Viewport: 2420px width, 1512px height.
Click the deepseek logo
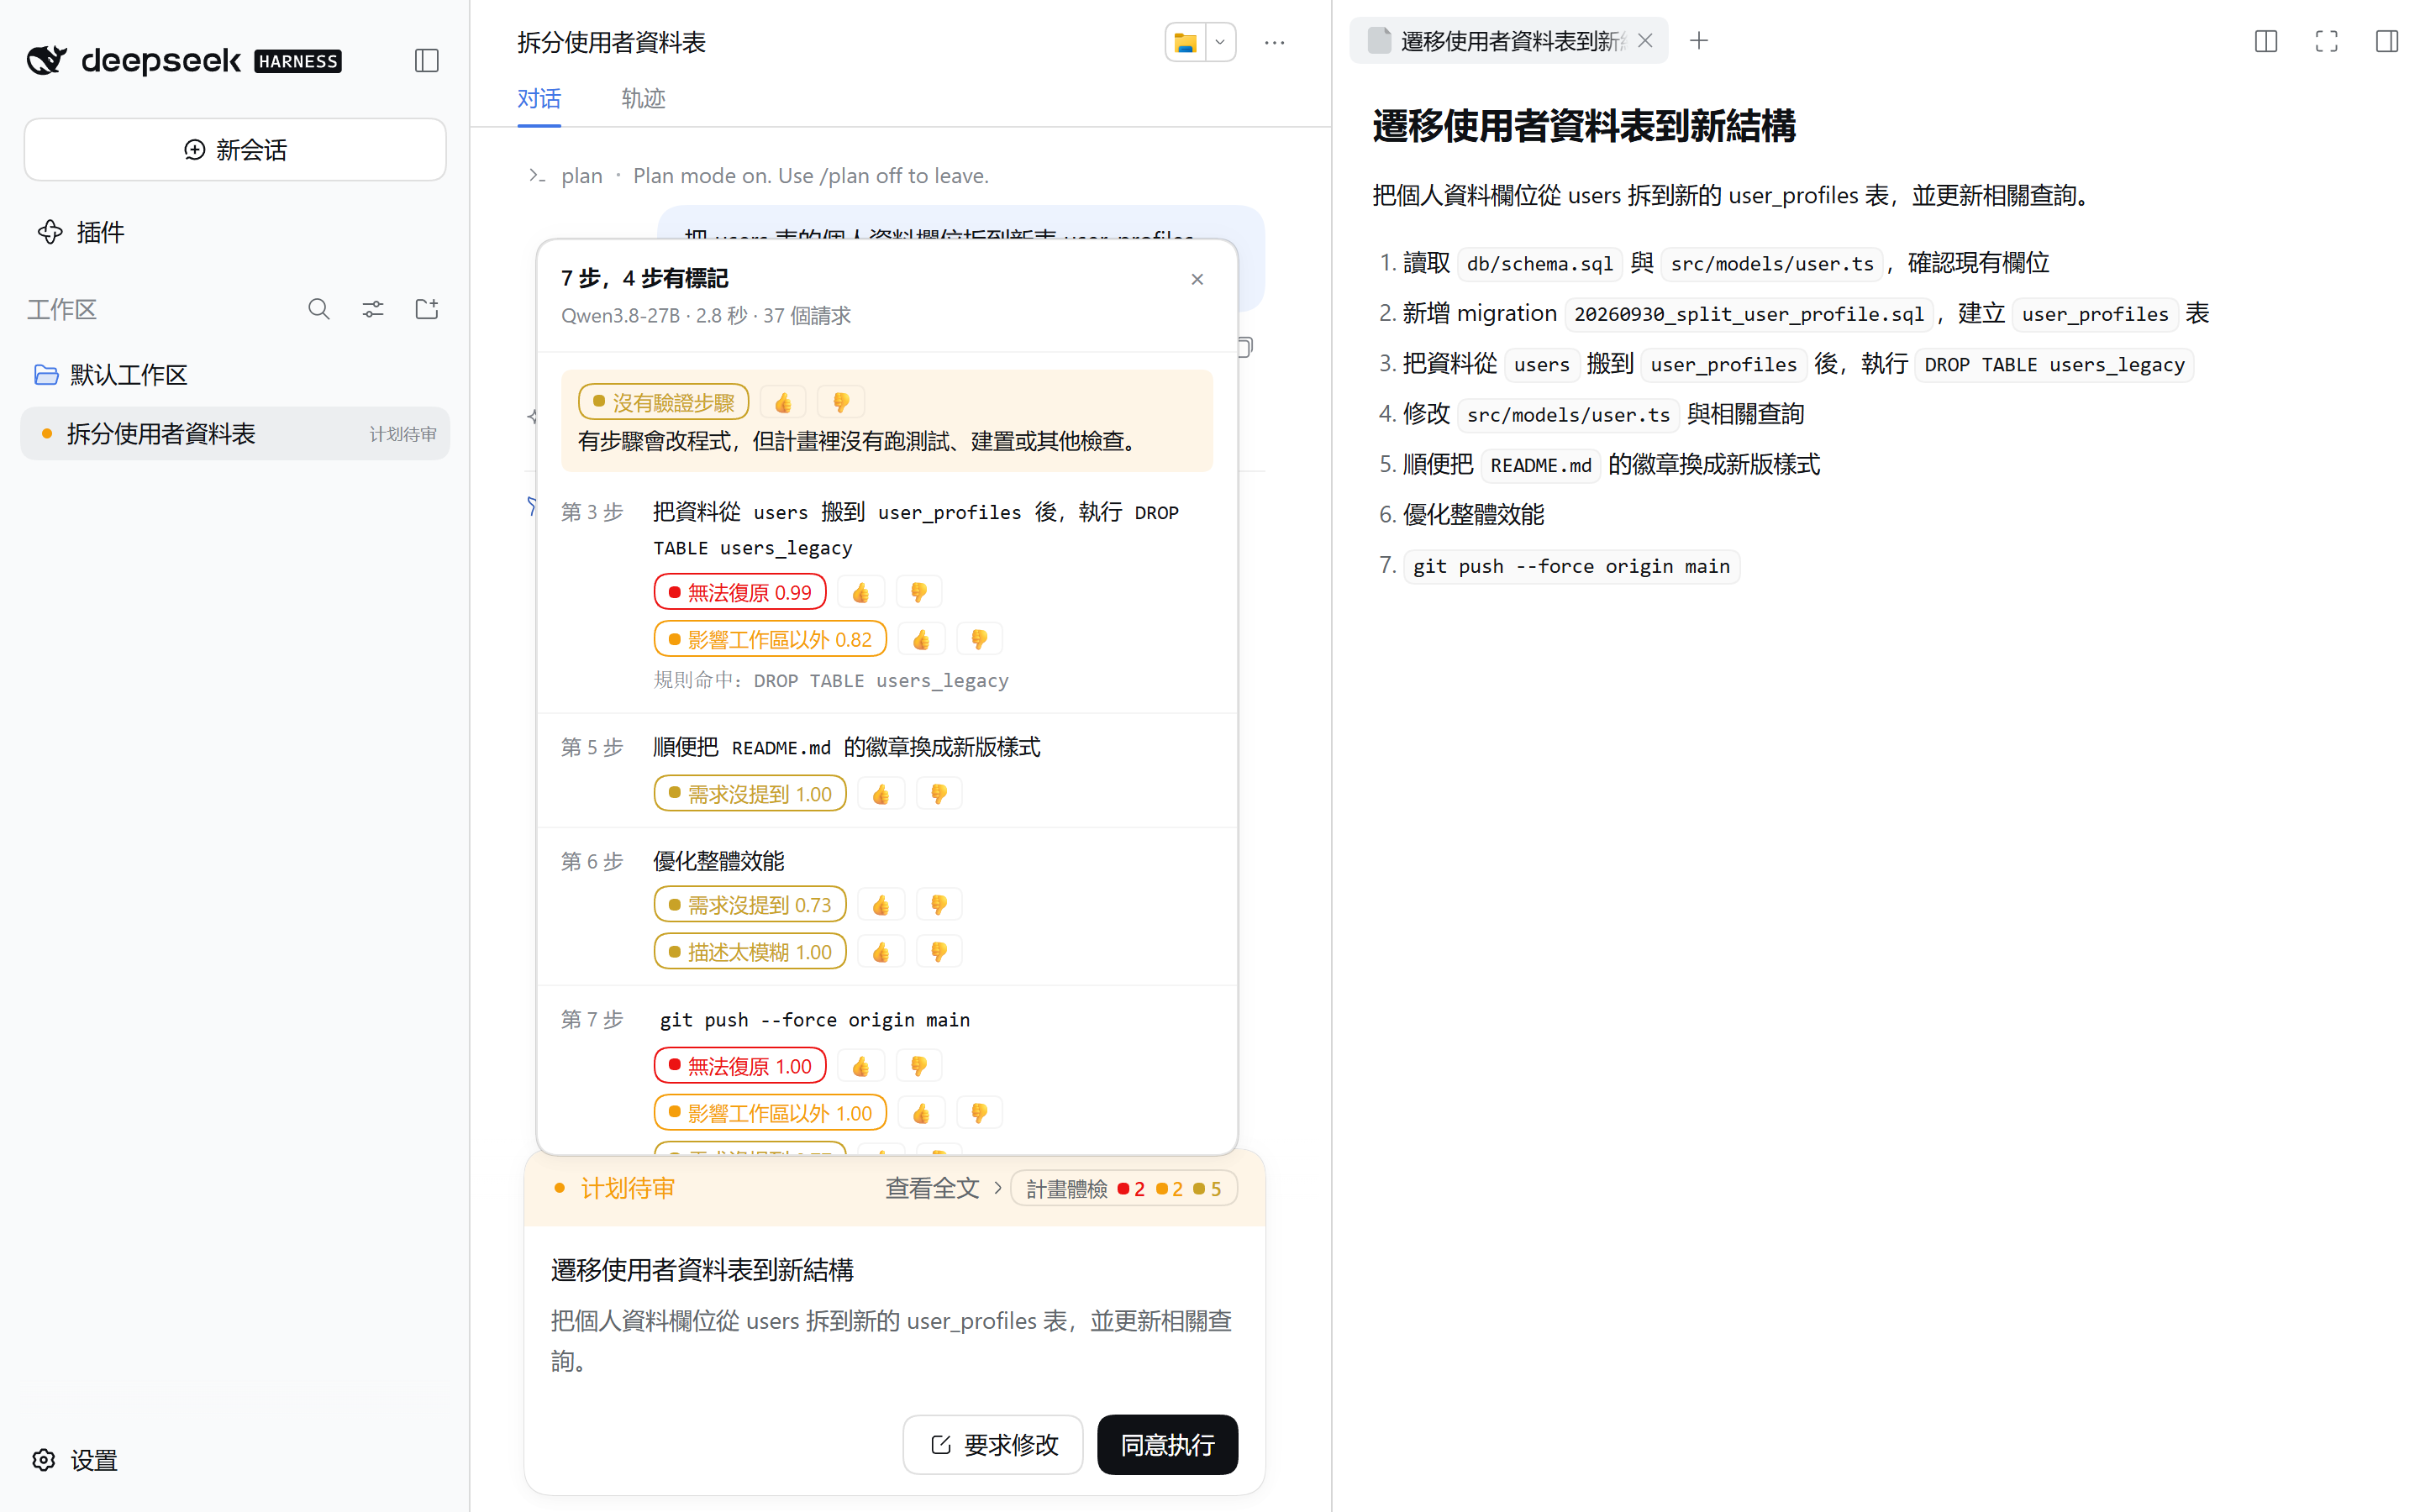184,61
